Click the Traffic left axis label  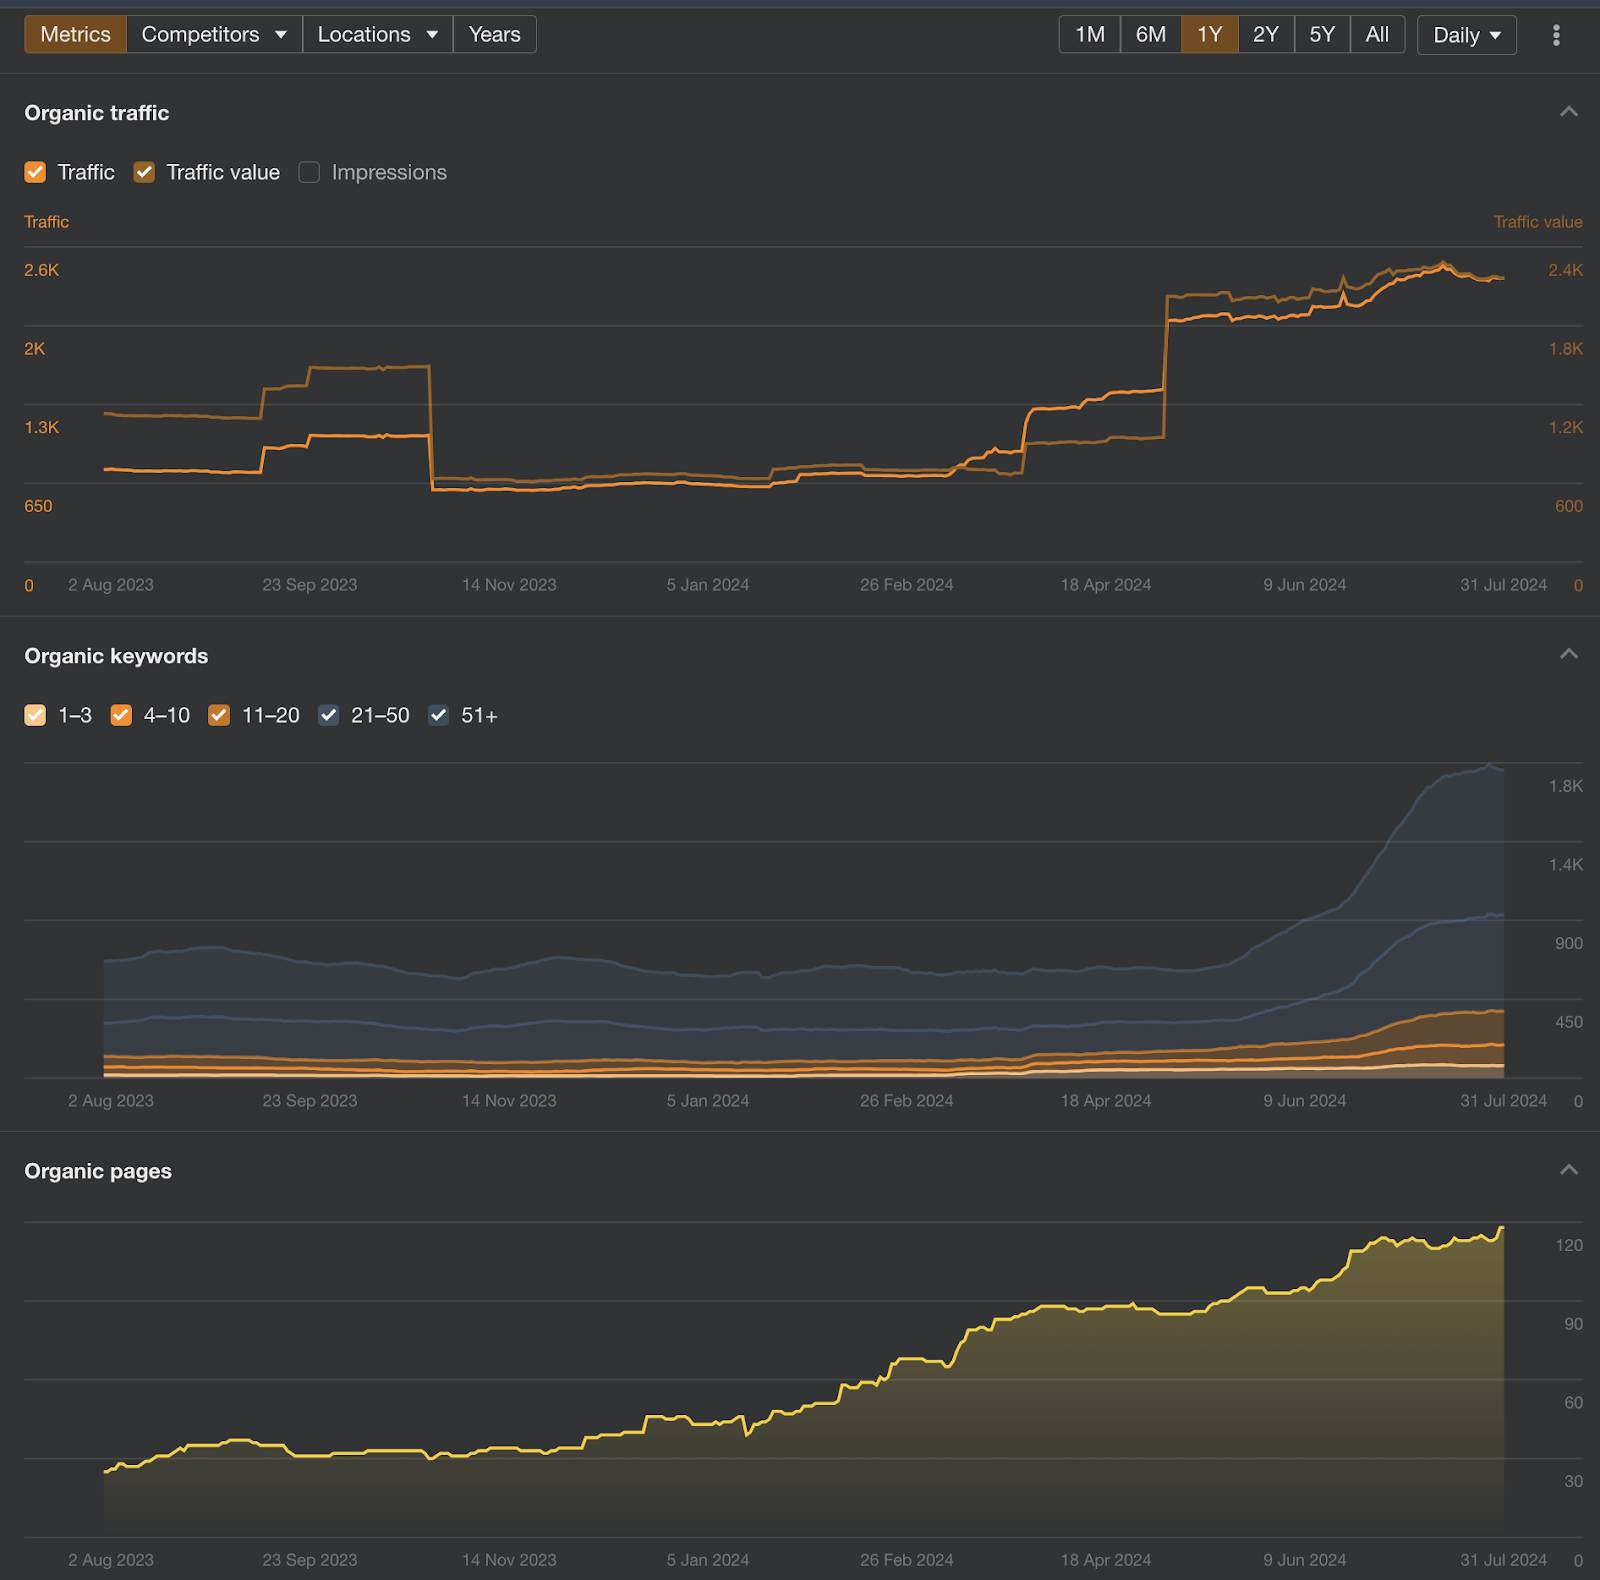click(47, 222)
